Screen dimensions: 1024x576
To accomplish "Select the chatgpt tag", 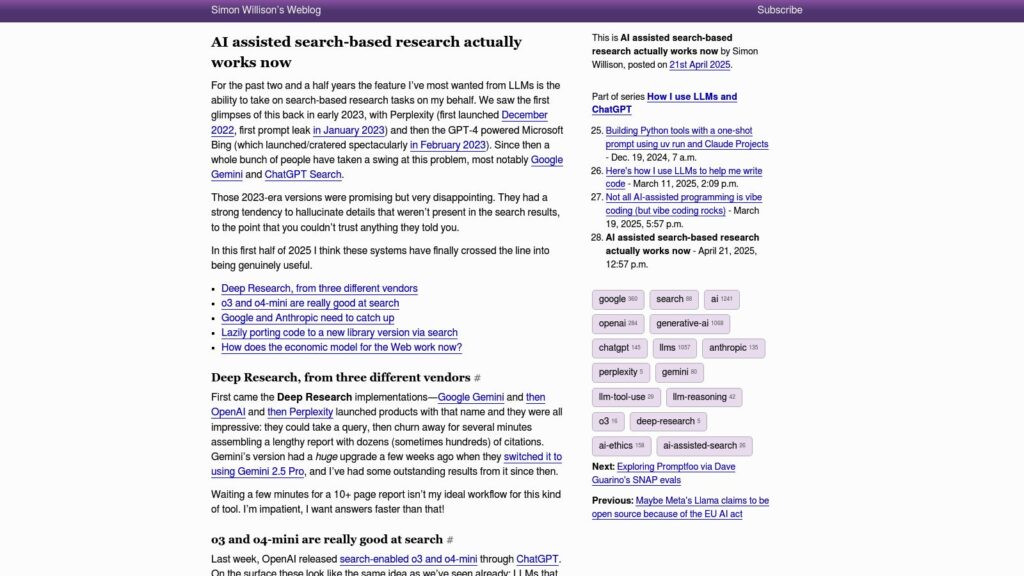I will point(620,348).
